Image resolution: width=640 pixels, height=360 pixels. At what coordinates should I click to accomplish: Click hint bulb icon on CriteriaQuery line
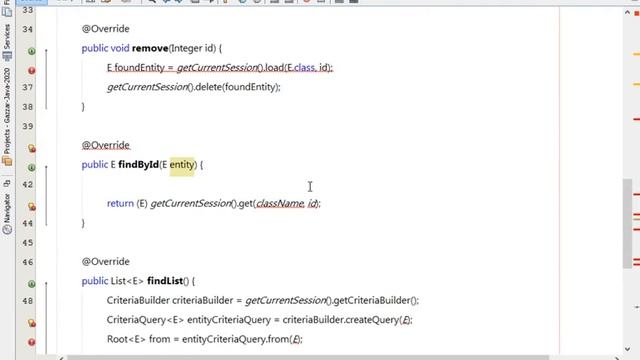click(31, 323)
